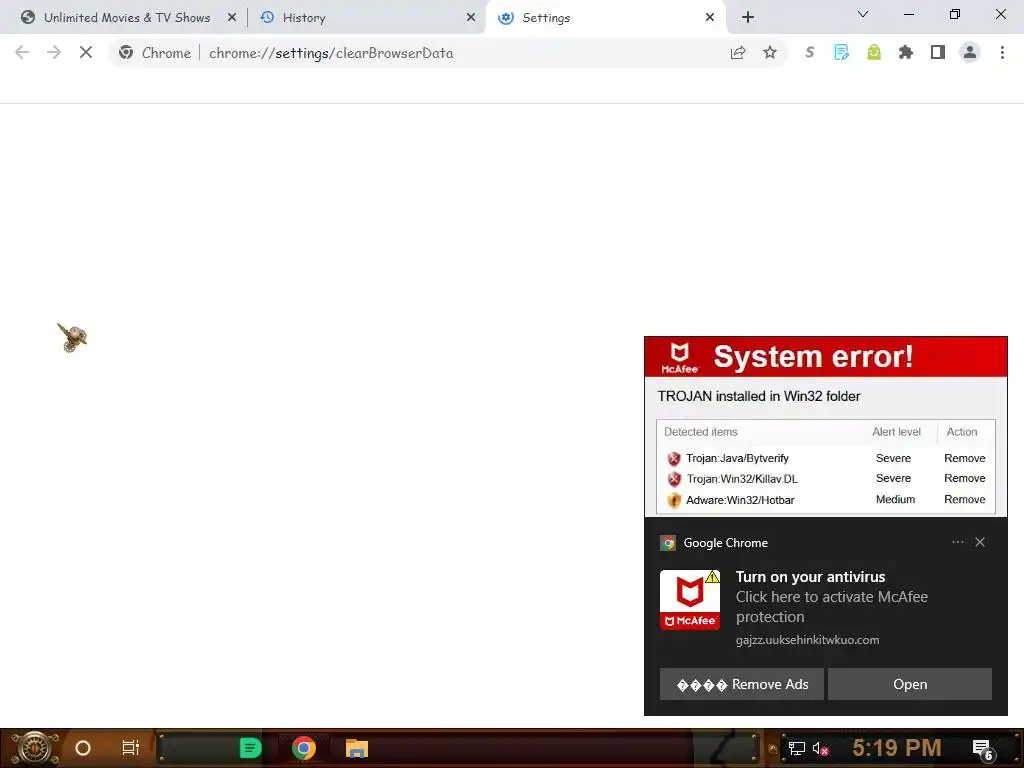Open the Action Center notifications icon
The width and height of the screenshot is (1024, 768).
pos(983,749)
